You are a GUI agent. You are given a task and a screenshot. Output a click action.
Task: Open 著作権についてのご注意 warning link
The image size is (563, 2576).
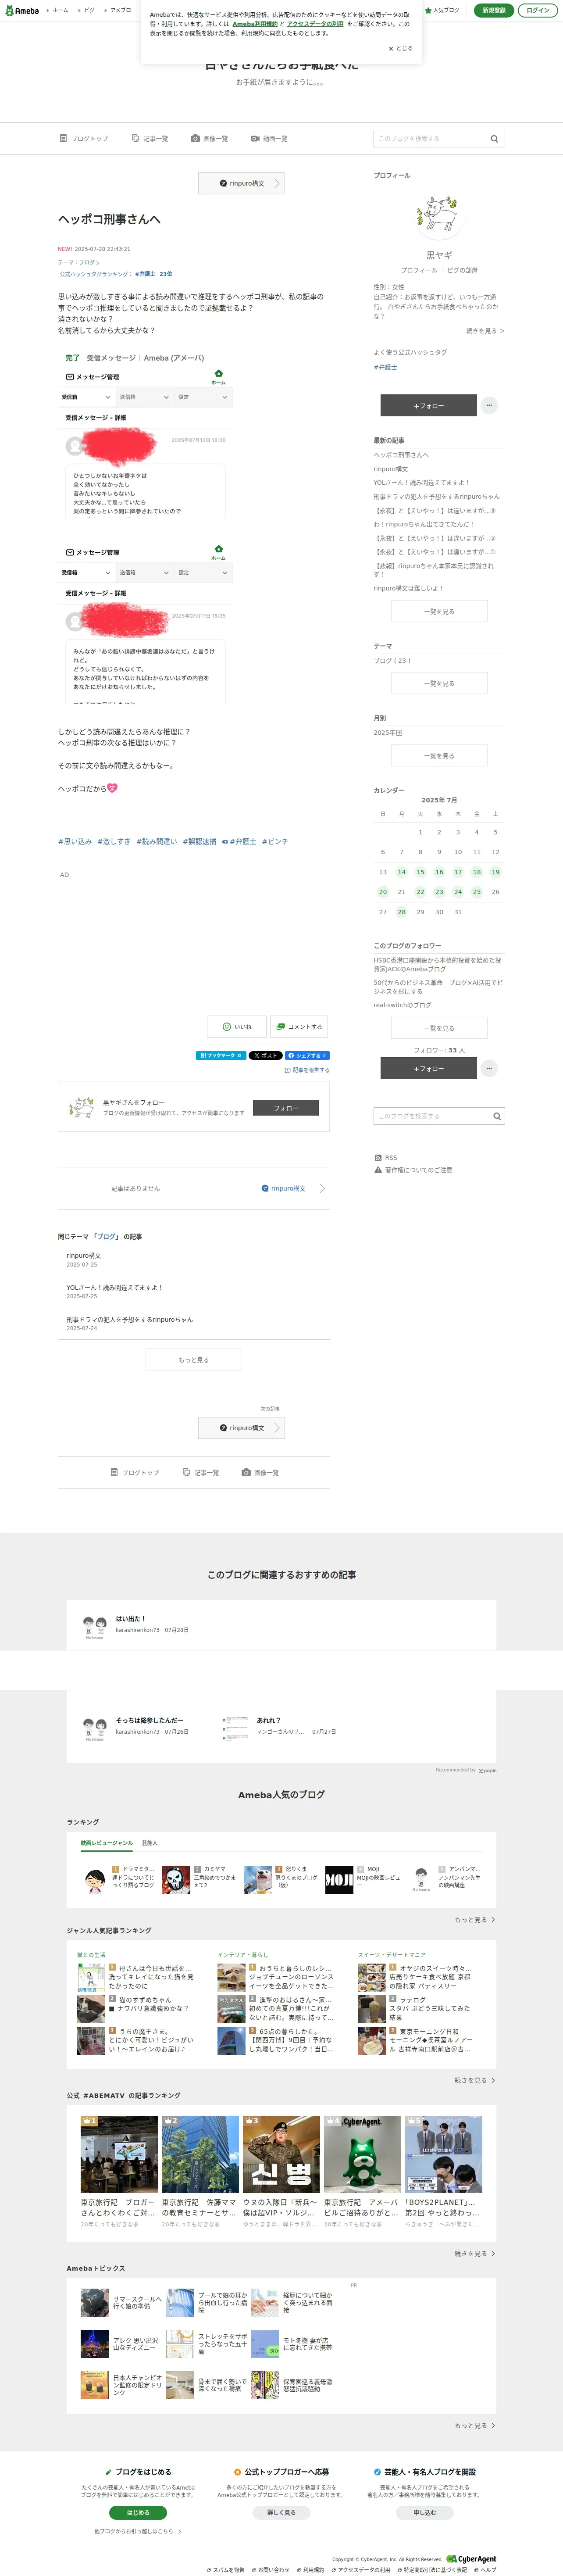[x=413, y=1169]
